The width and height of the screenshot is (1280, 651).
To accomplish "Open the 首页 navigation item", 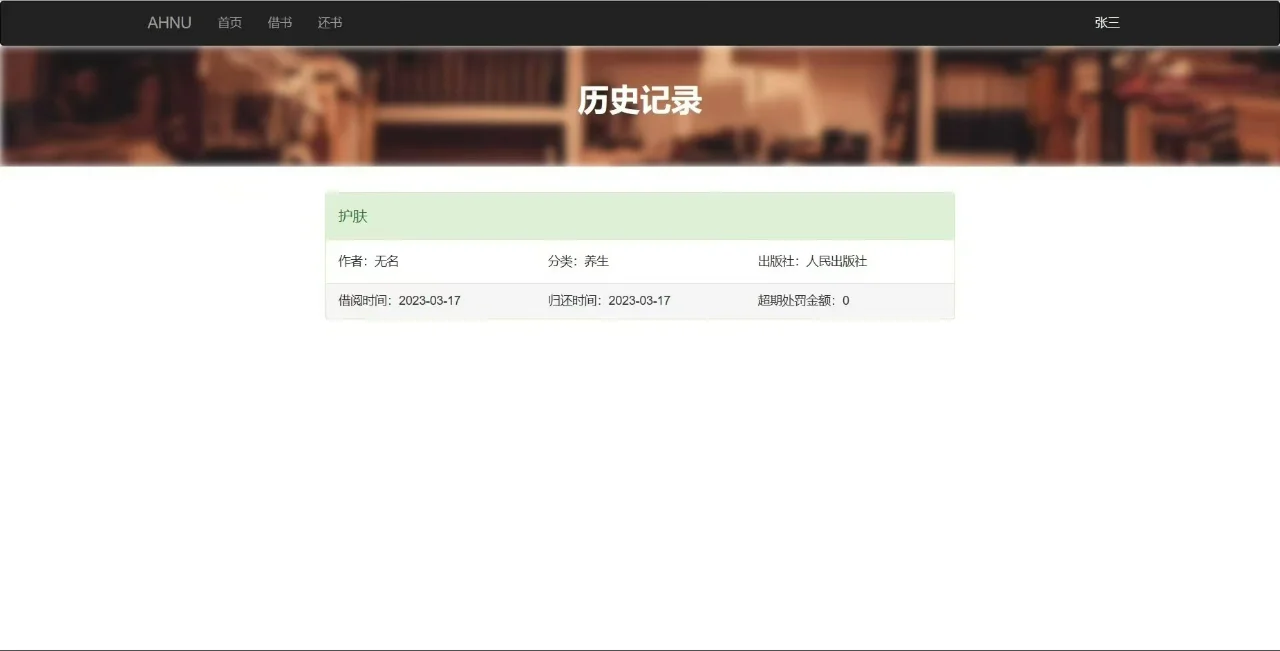I will [x=229, y=22].
